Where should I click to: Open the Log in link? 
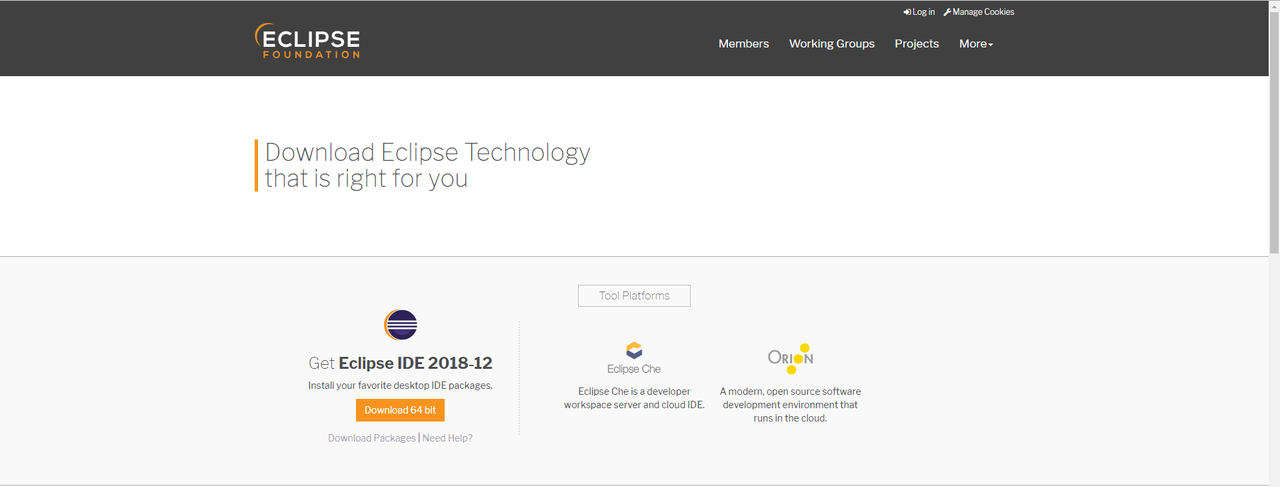click(919, 12)
